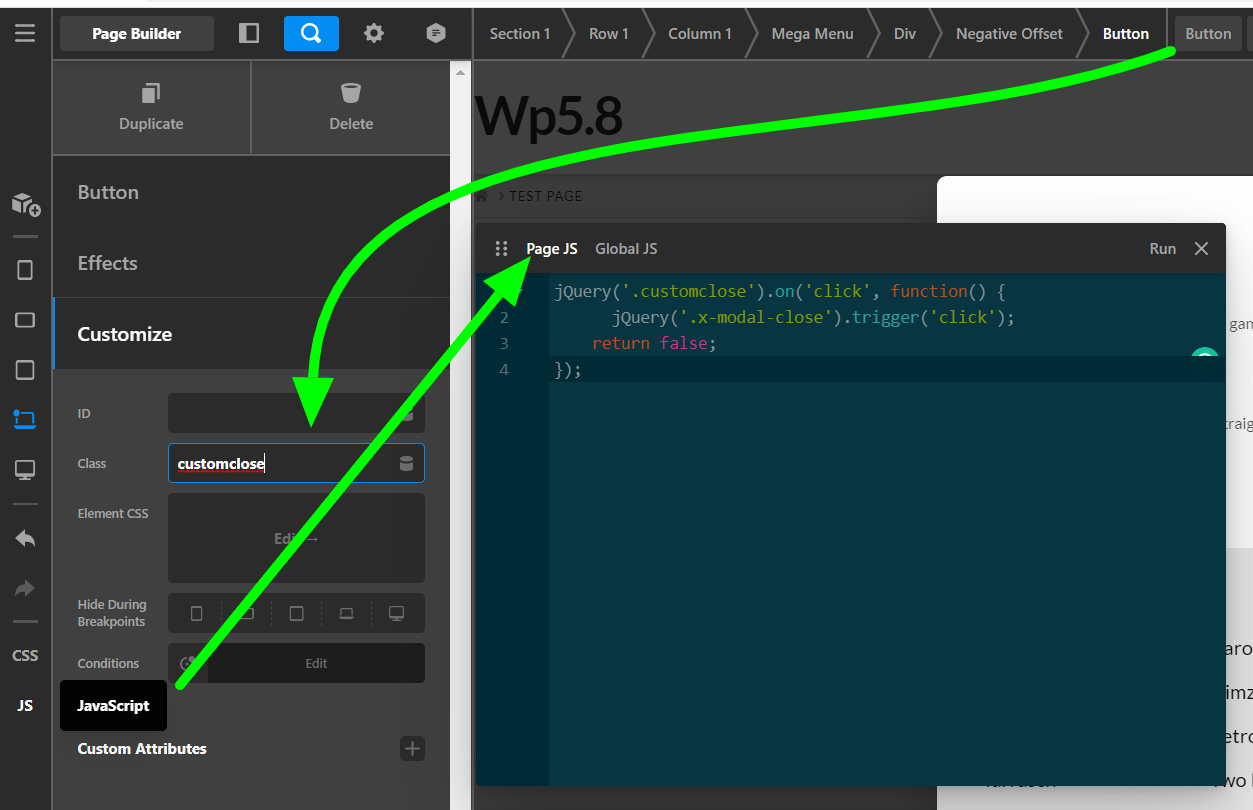1253x810 pixels.
Task: Toggle hide on desktop monitor breakpoint
Action: pos(396,613)
